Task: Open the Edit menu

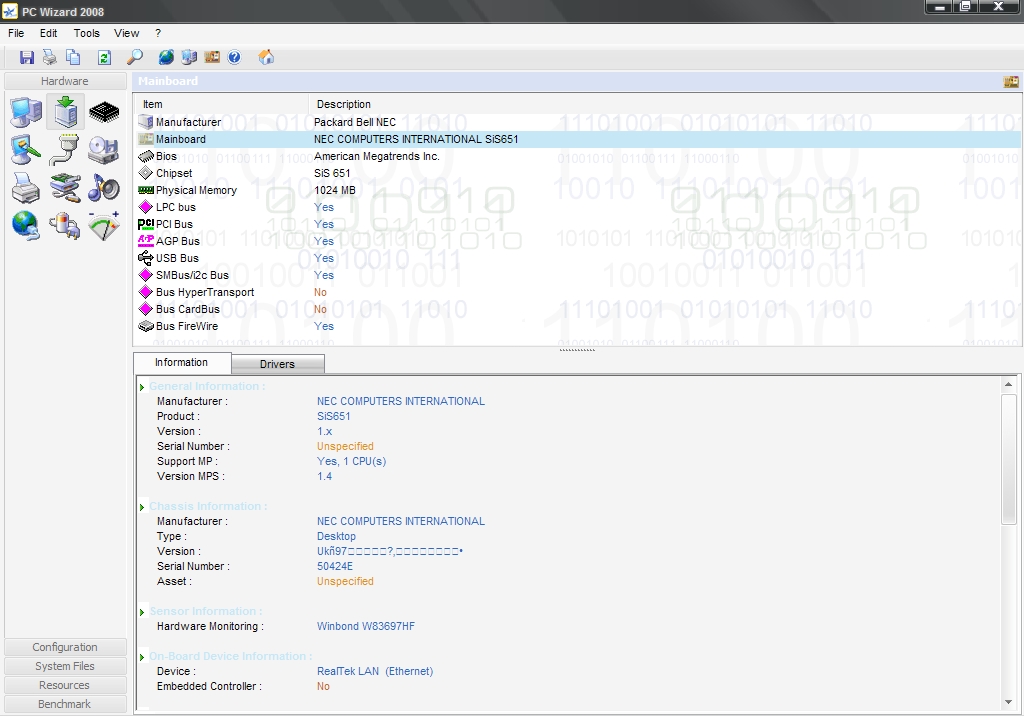Action: coord(48,33)
